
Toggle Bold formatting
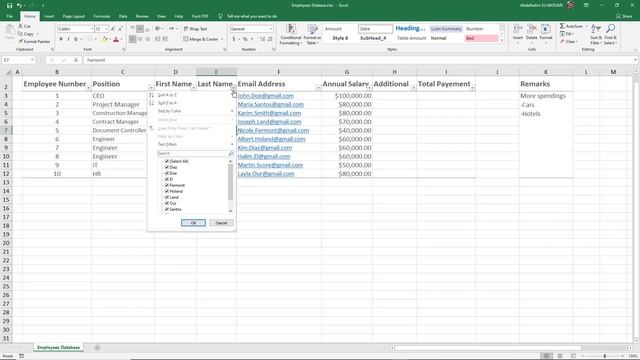tap(61, 39)
